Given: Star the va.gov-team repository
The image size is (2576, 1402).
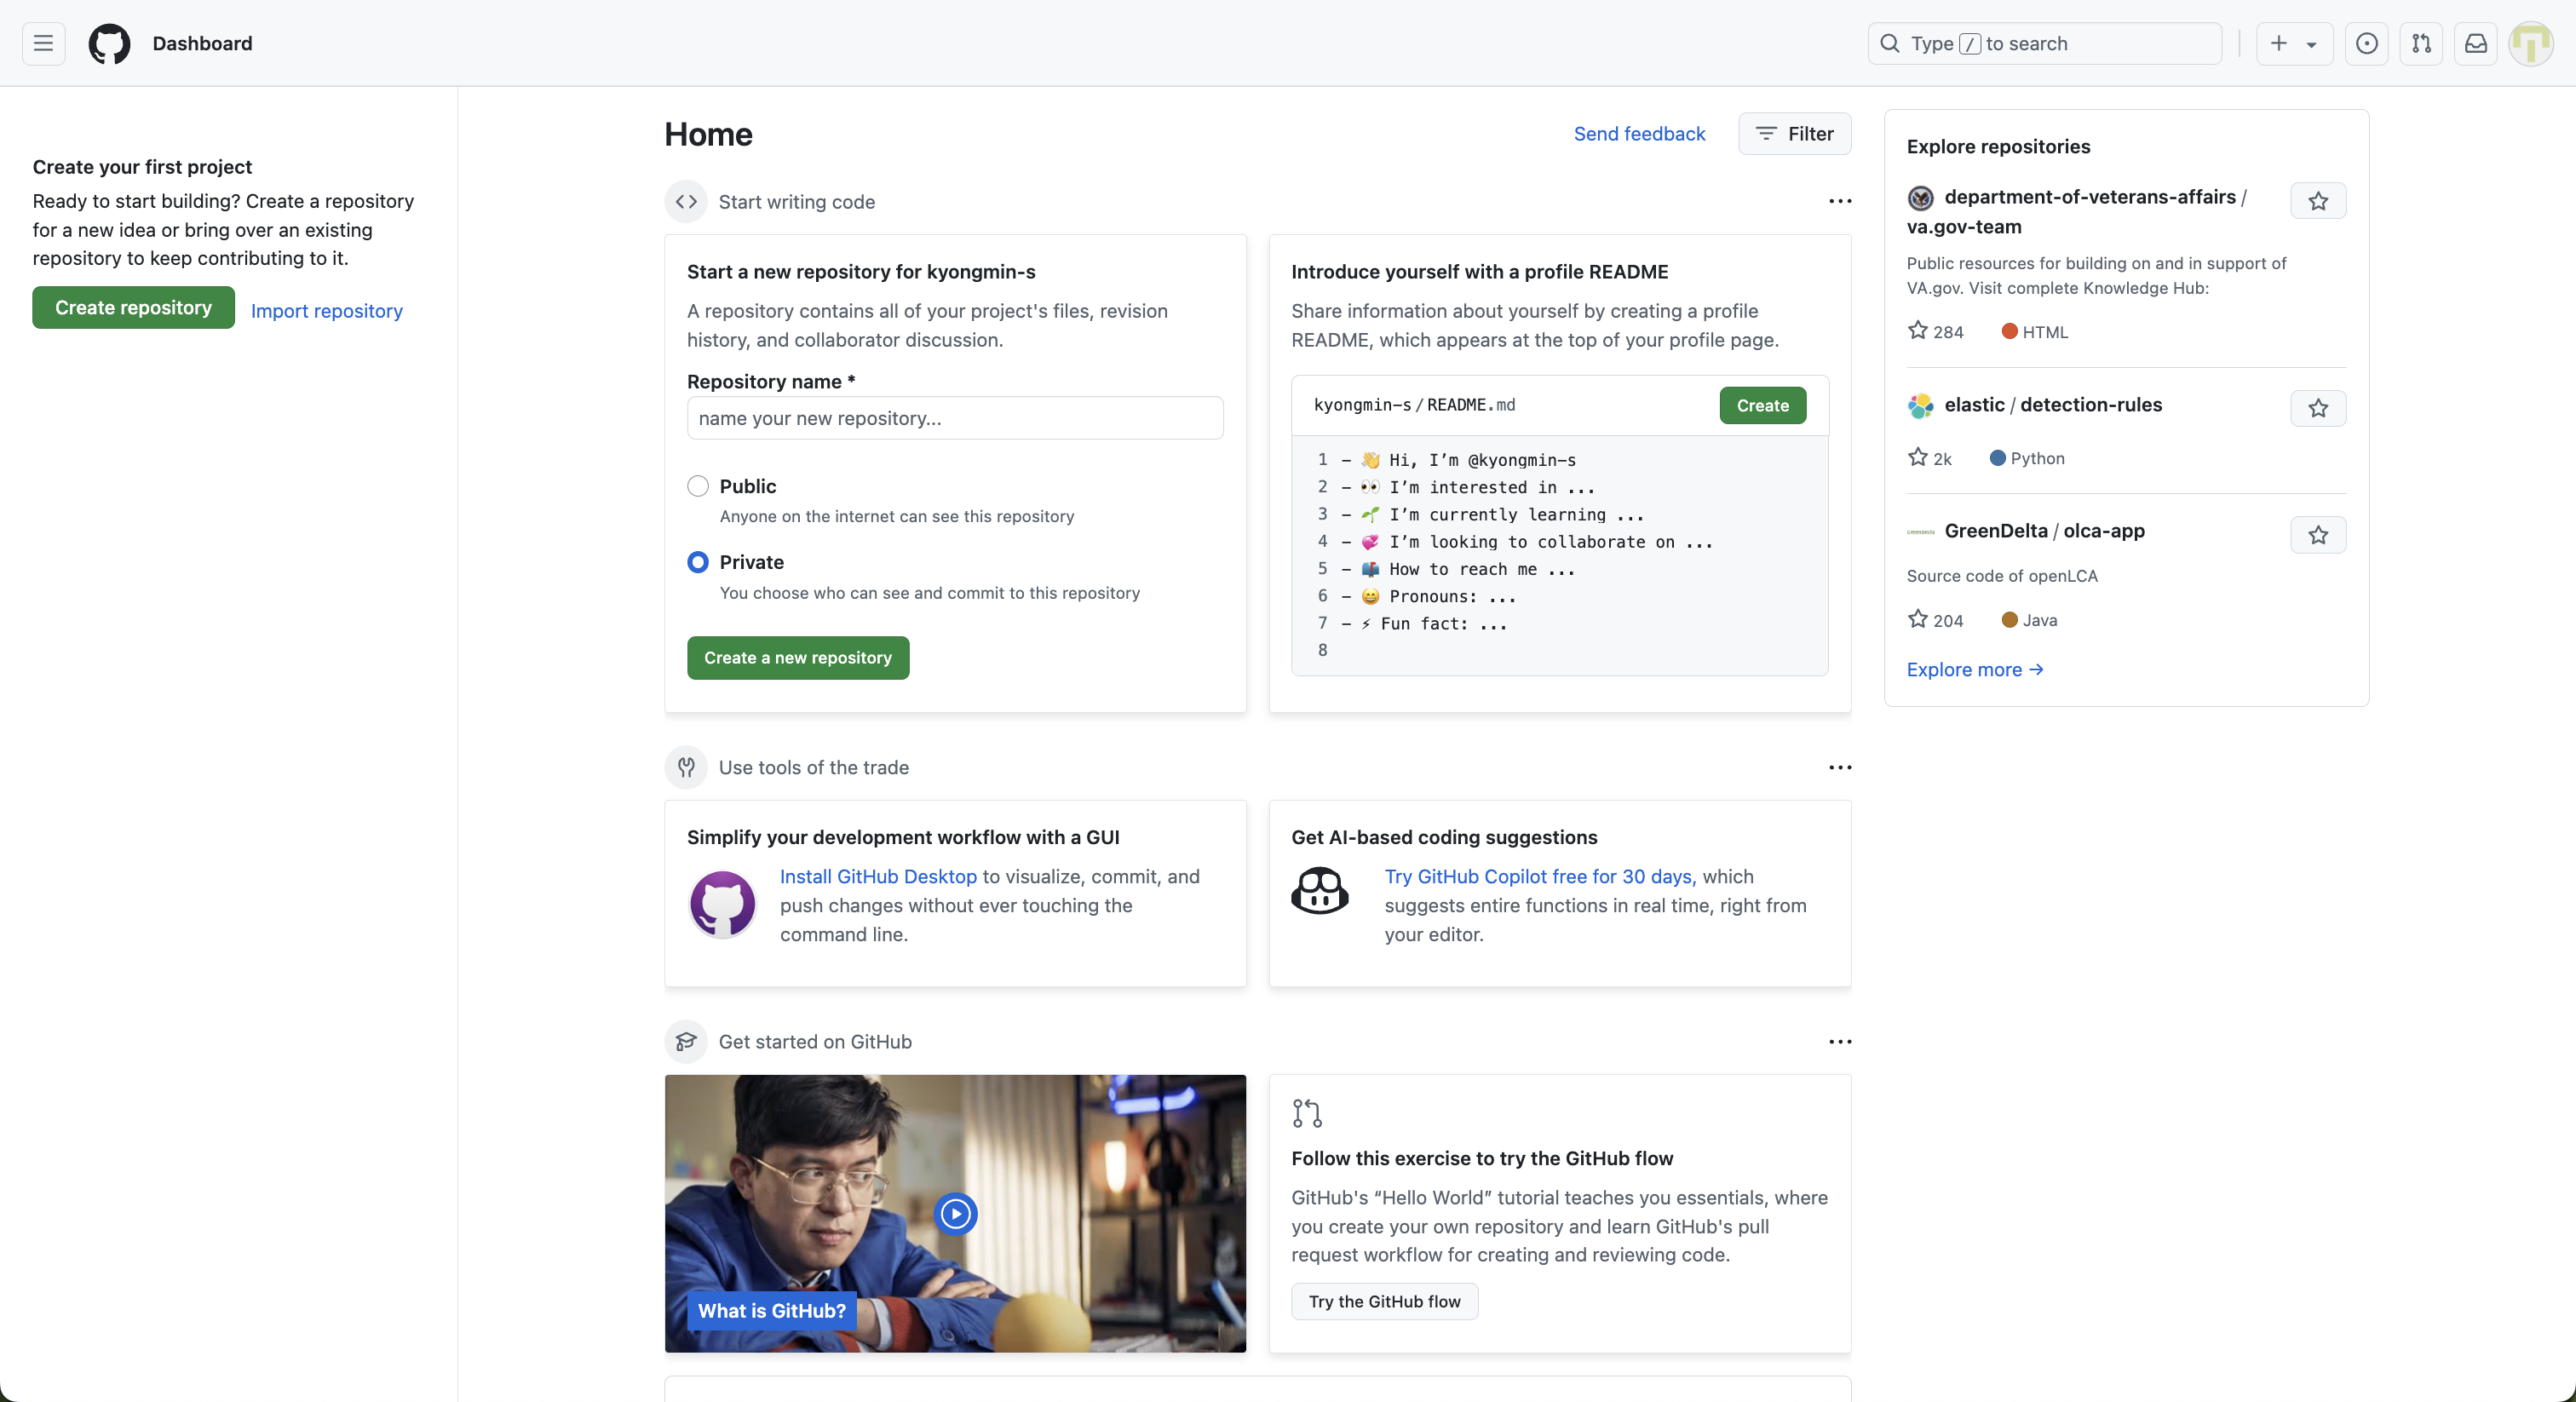Looking at the screenshot, I should [2318, 201].
